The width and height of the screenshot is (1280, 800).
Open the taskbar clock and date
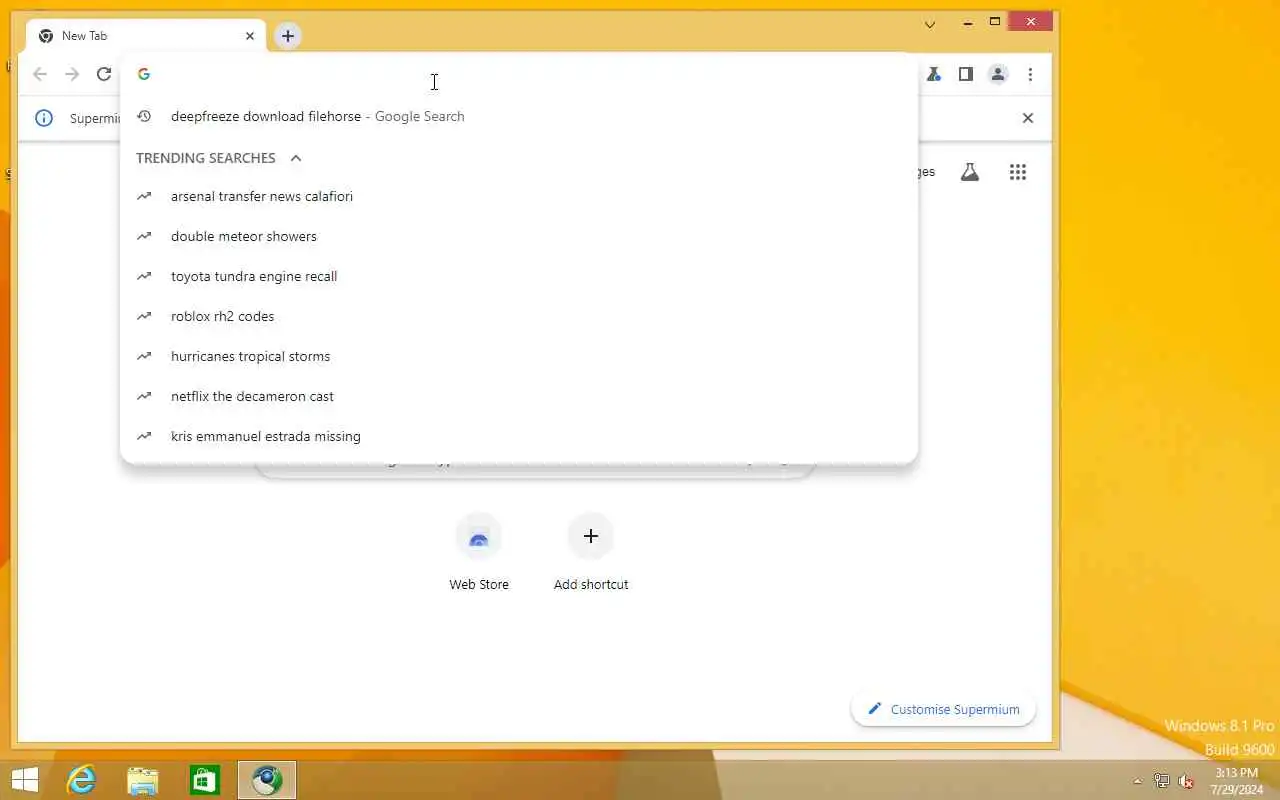click(1236, 780)
